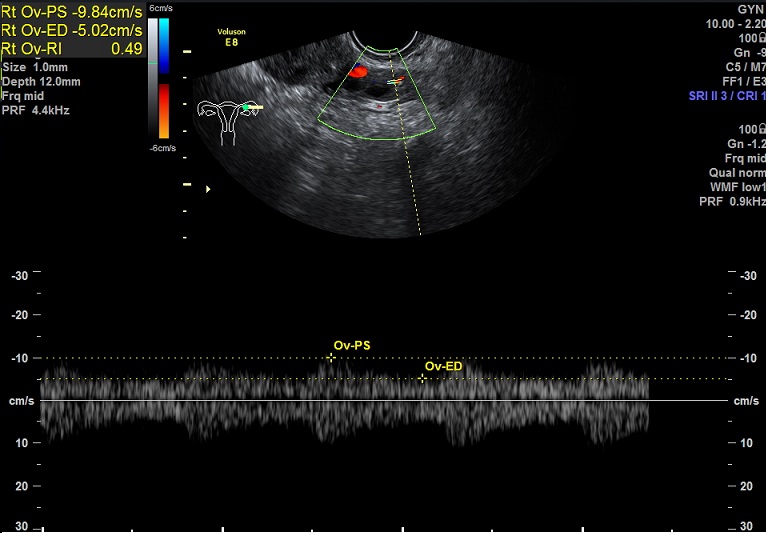Click the grayscale bar beside color map
Screen dimensions: 766x533
point(152,80)
